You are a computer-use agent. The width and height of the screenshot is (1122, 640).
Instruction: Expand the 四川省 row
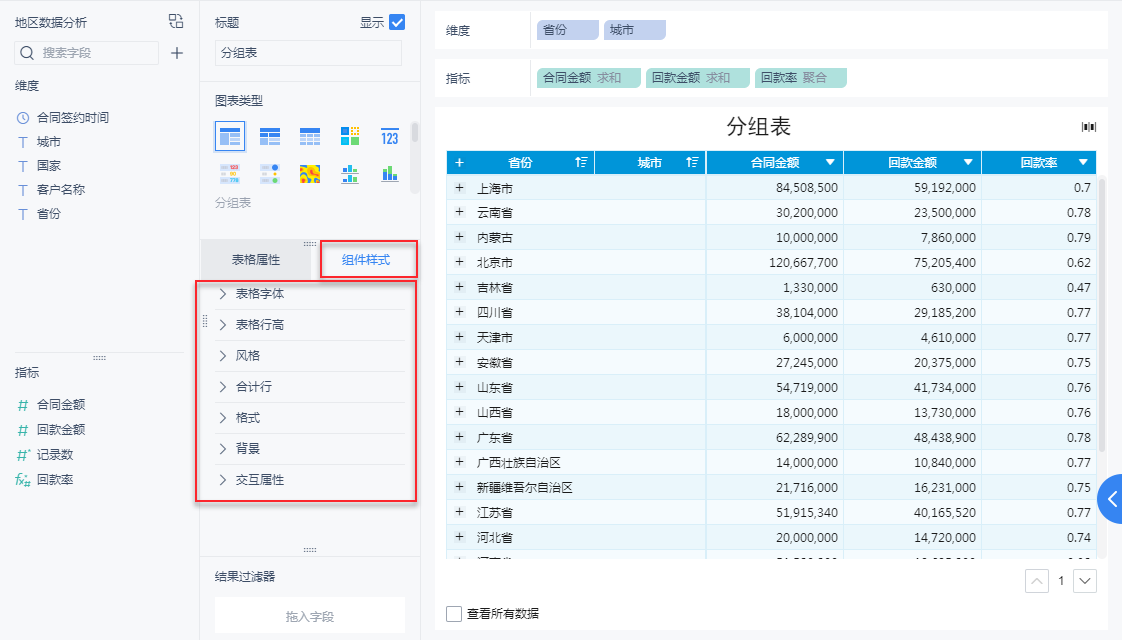pyautogui.click(x=459, y=312)
